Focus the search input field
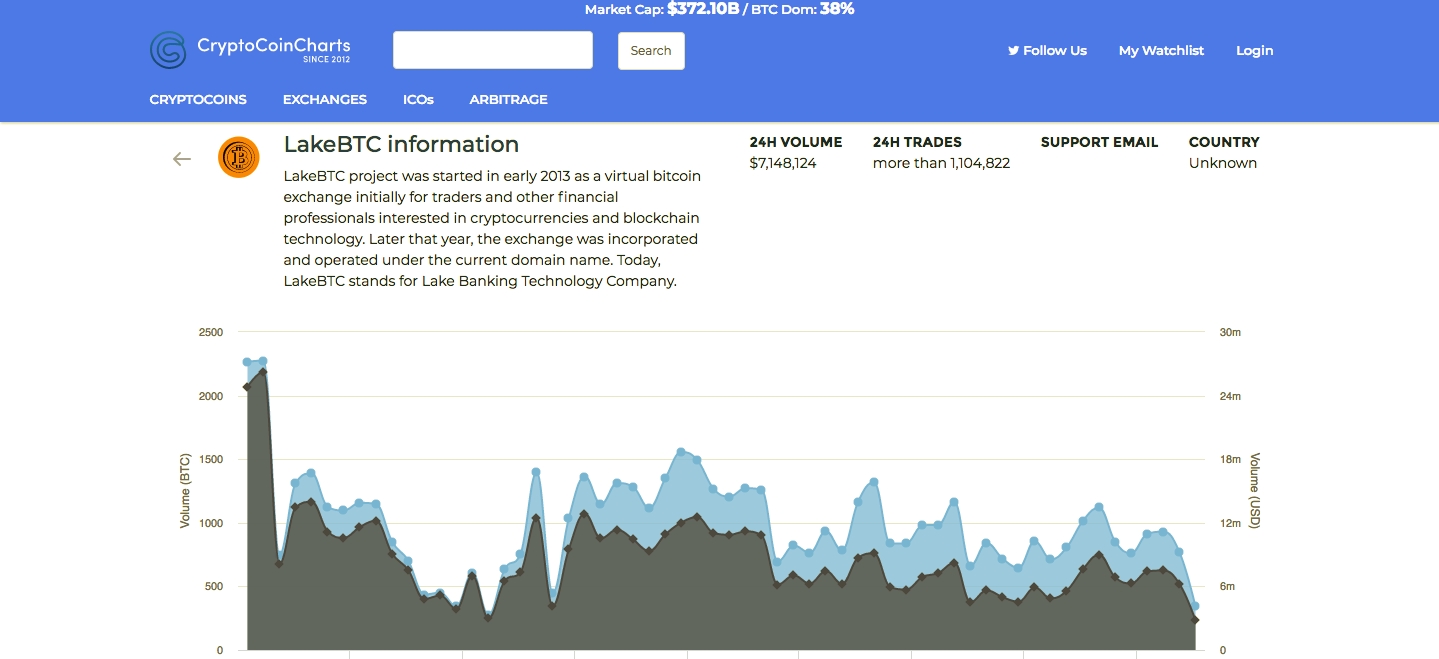Screen dimensions: 1439x659 point(493,50)
